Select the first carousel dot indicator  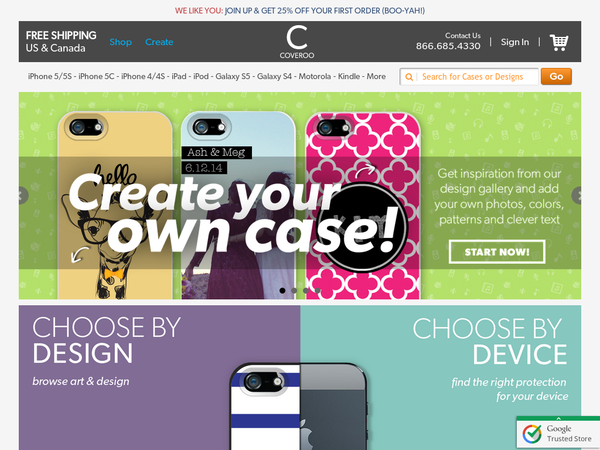[x=282, y=290]
